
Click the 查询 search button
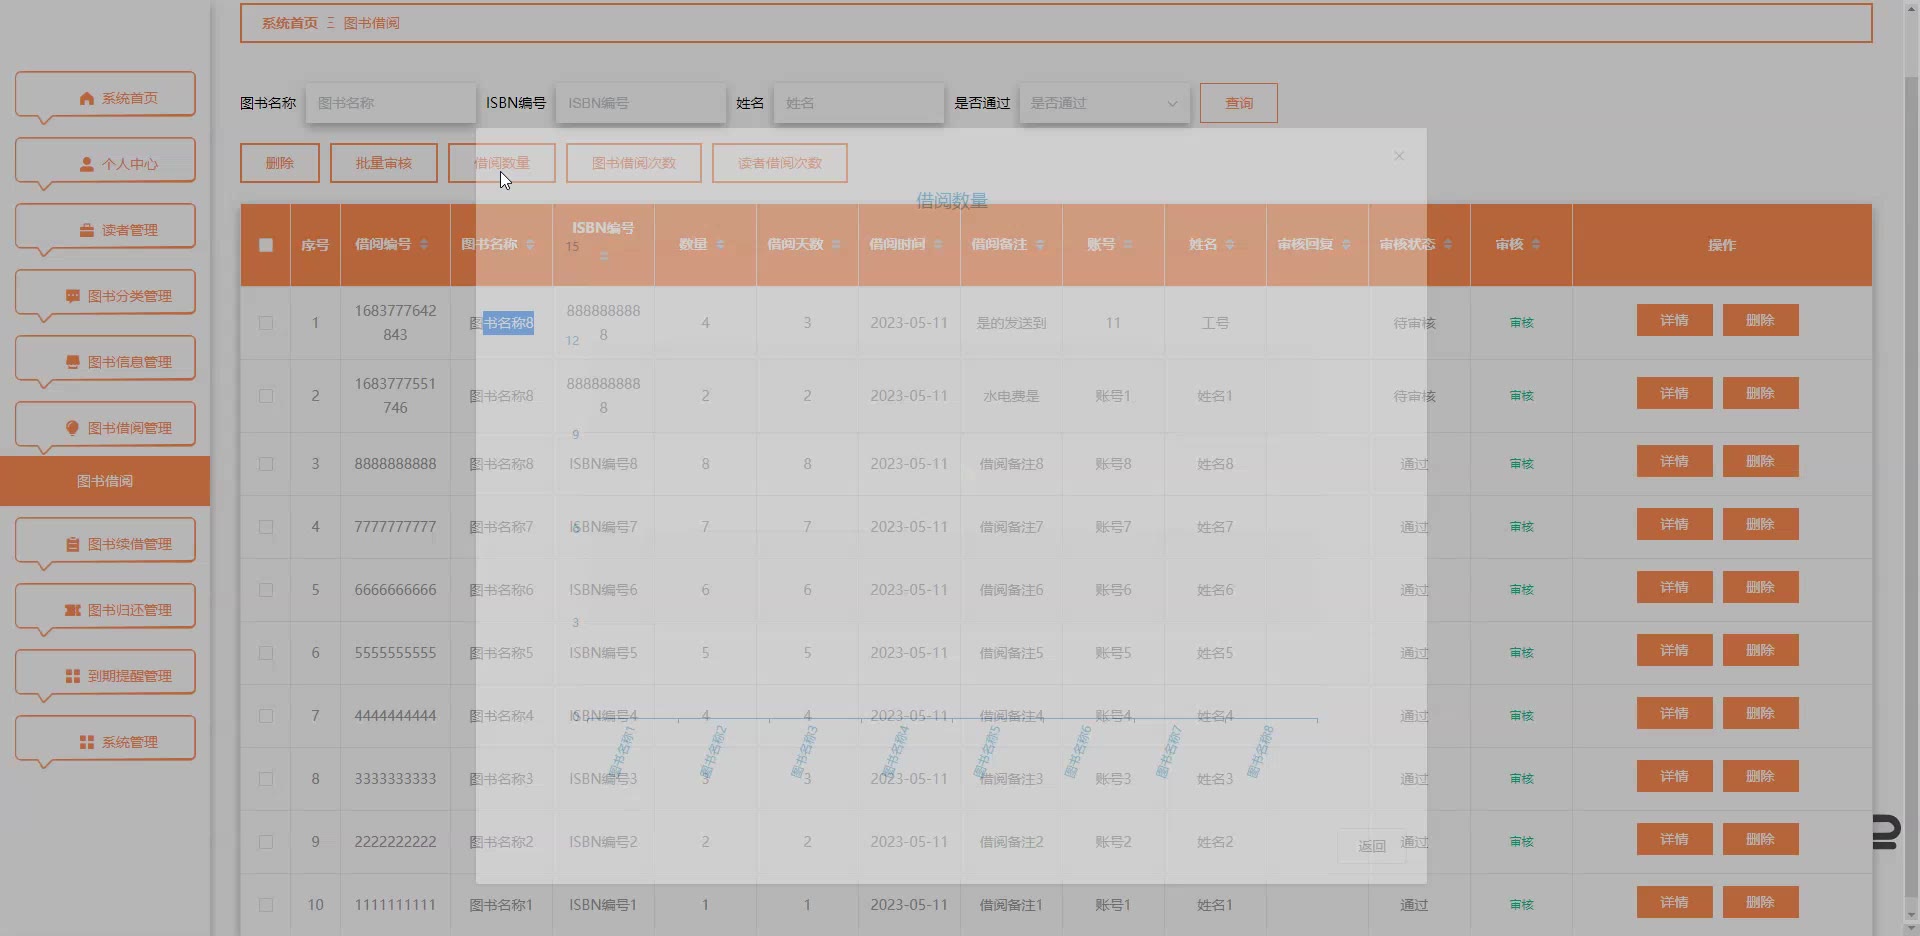click(1238, 103)
